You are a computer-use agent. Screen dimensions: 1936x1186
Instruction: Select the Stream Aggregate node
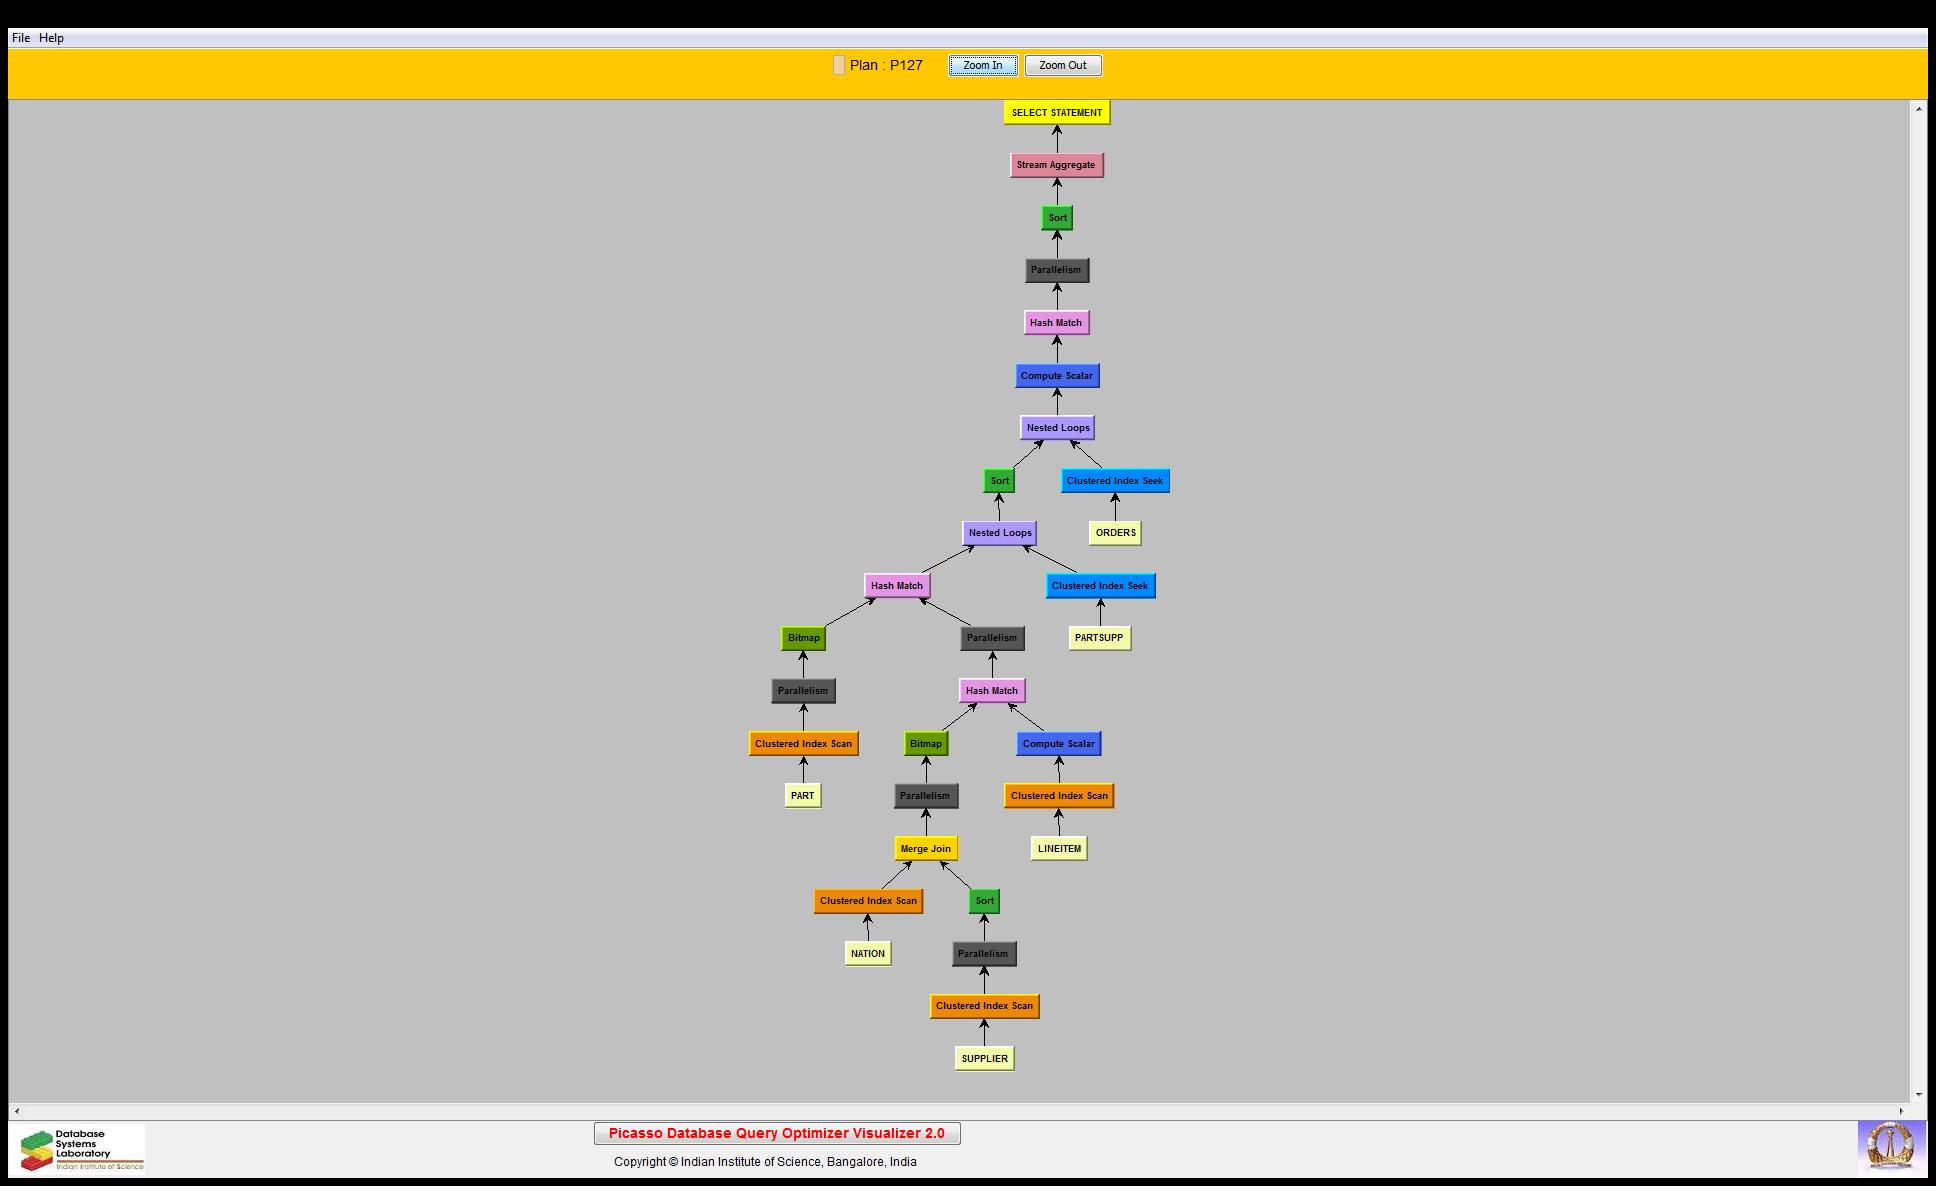point(1056,165)
